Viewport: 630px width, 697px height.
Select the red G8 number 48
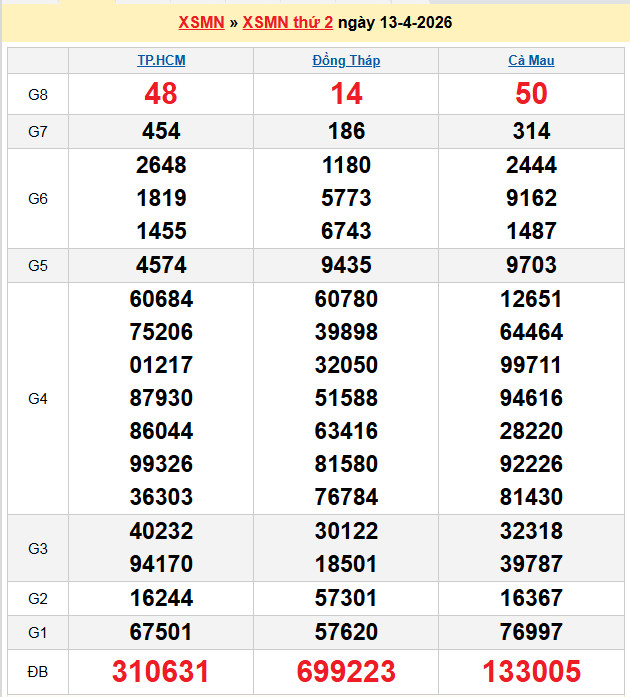click(x=161, y=94)
